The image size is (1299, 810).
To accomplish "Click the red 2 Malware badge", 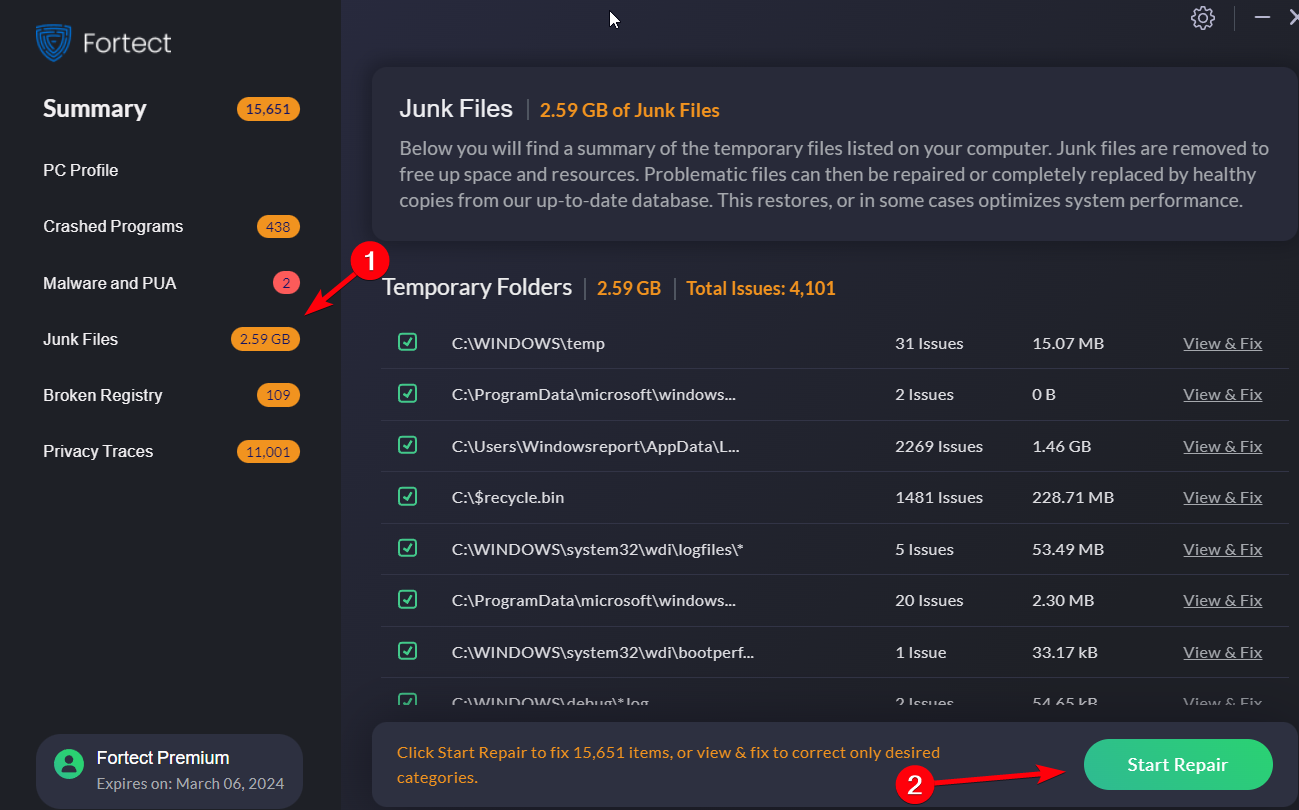I will click(x=286, y=283).
